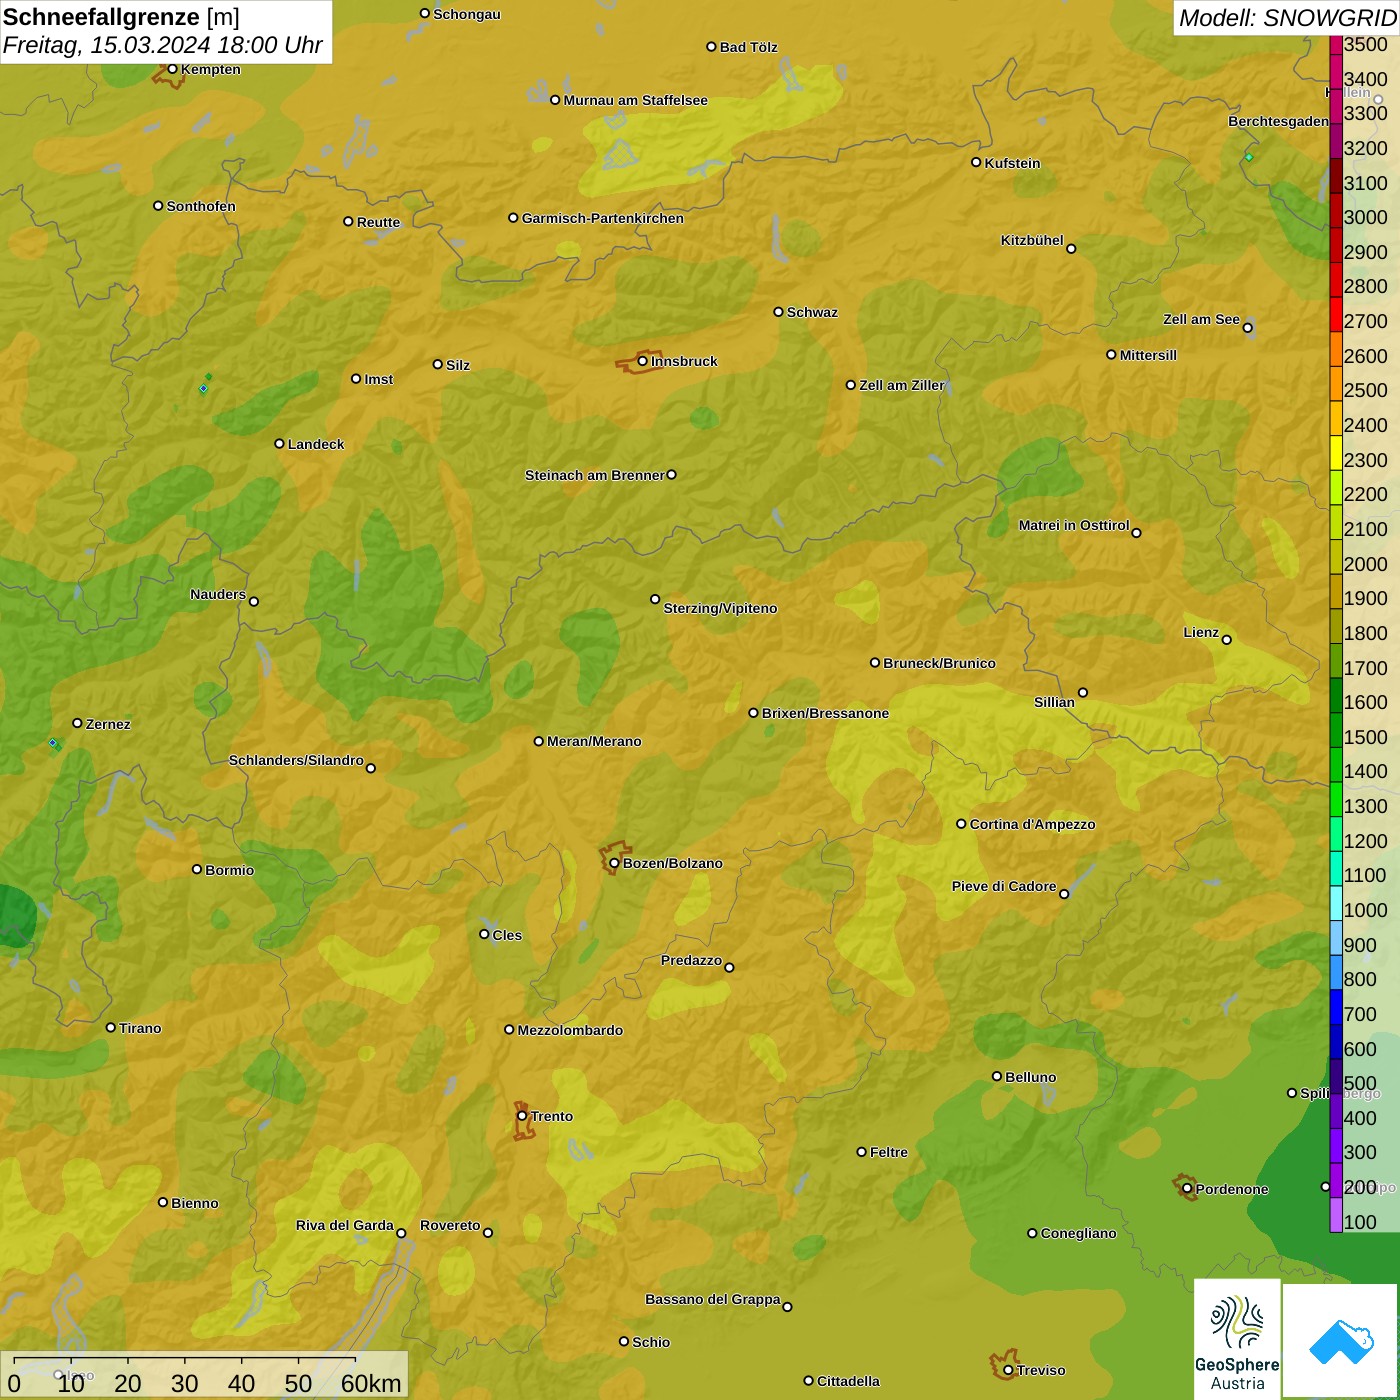Click the Bad Tölz marker dot

click(711, 46)
